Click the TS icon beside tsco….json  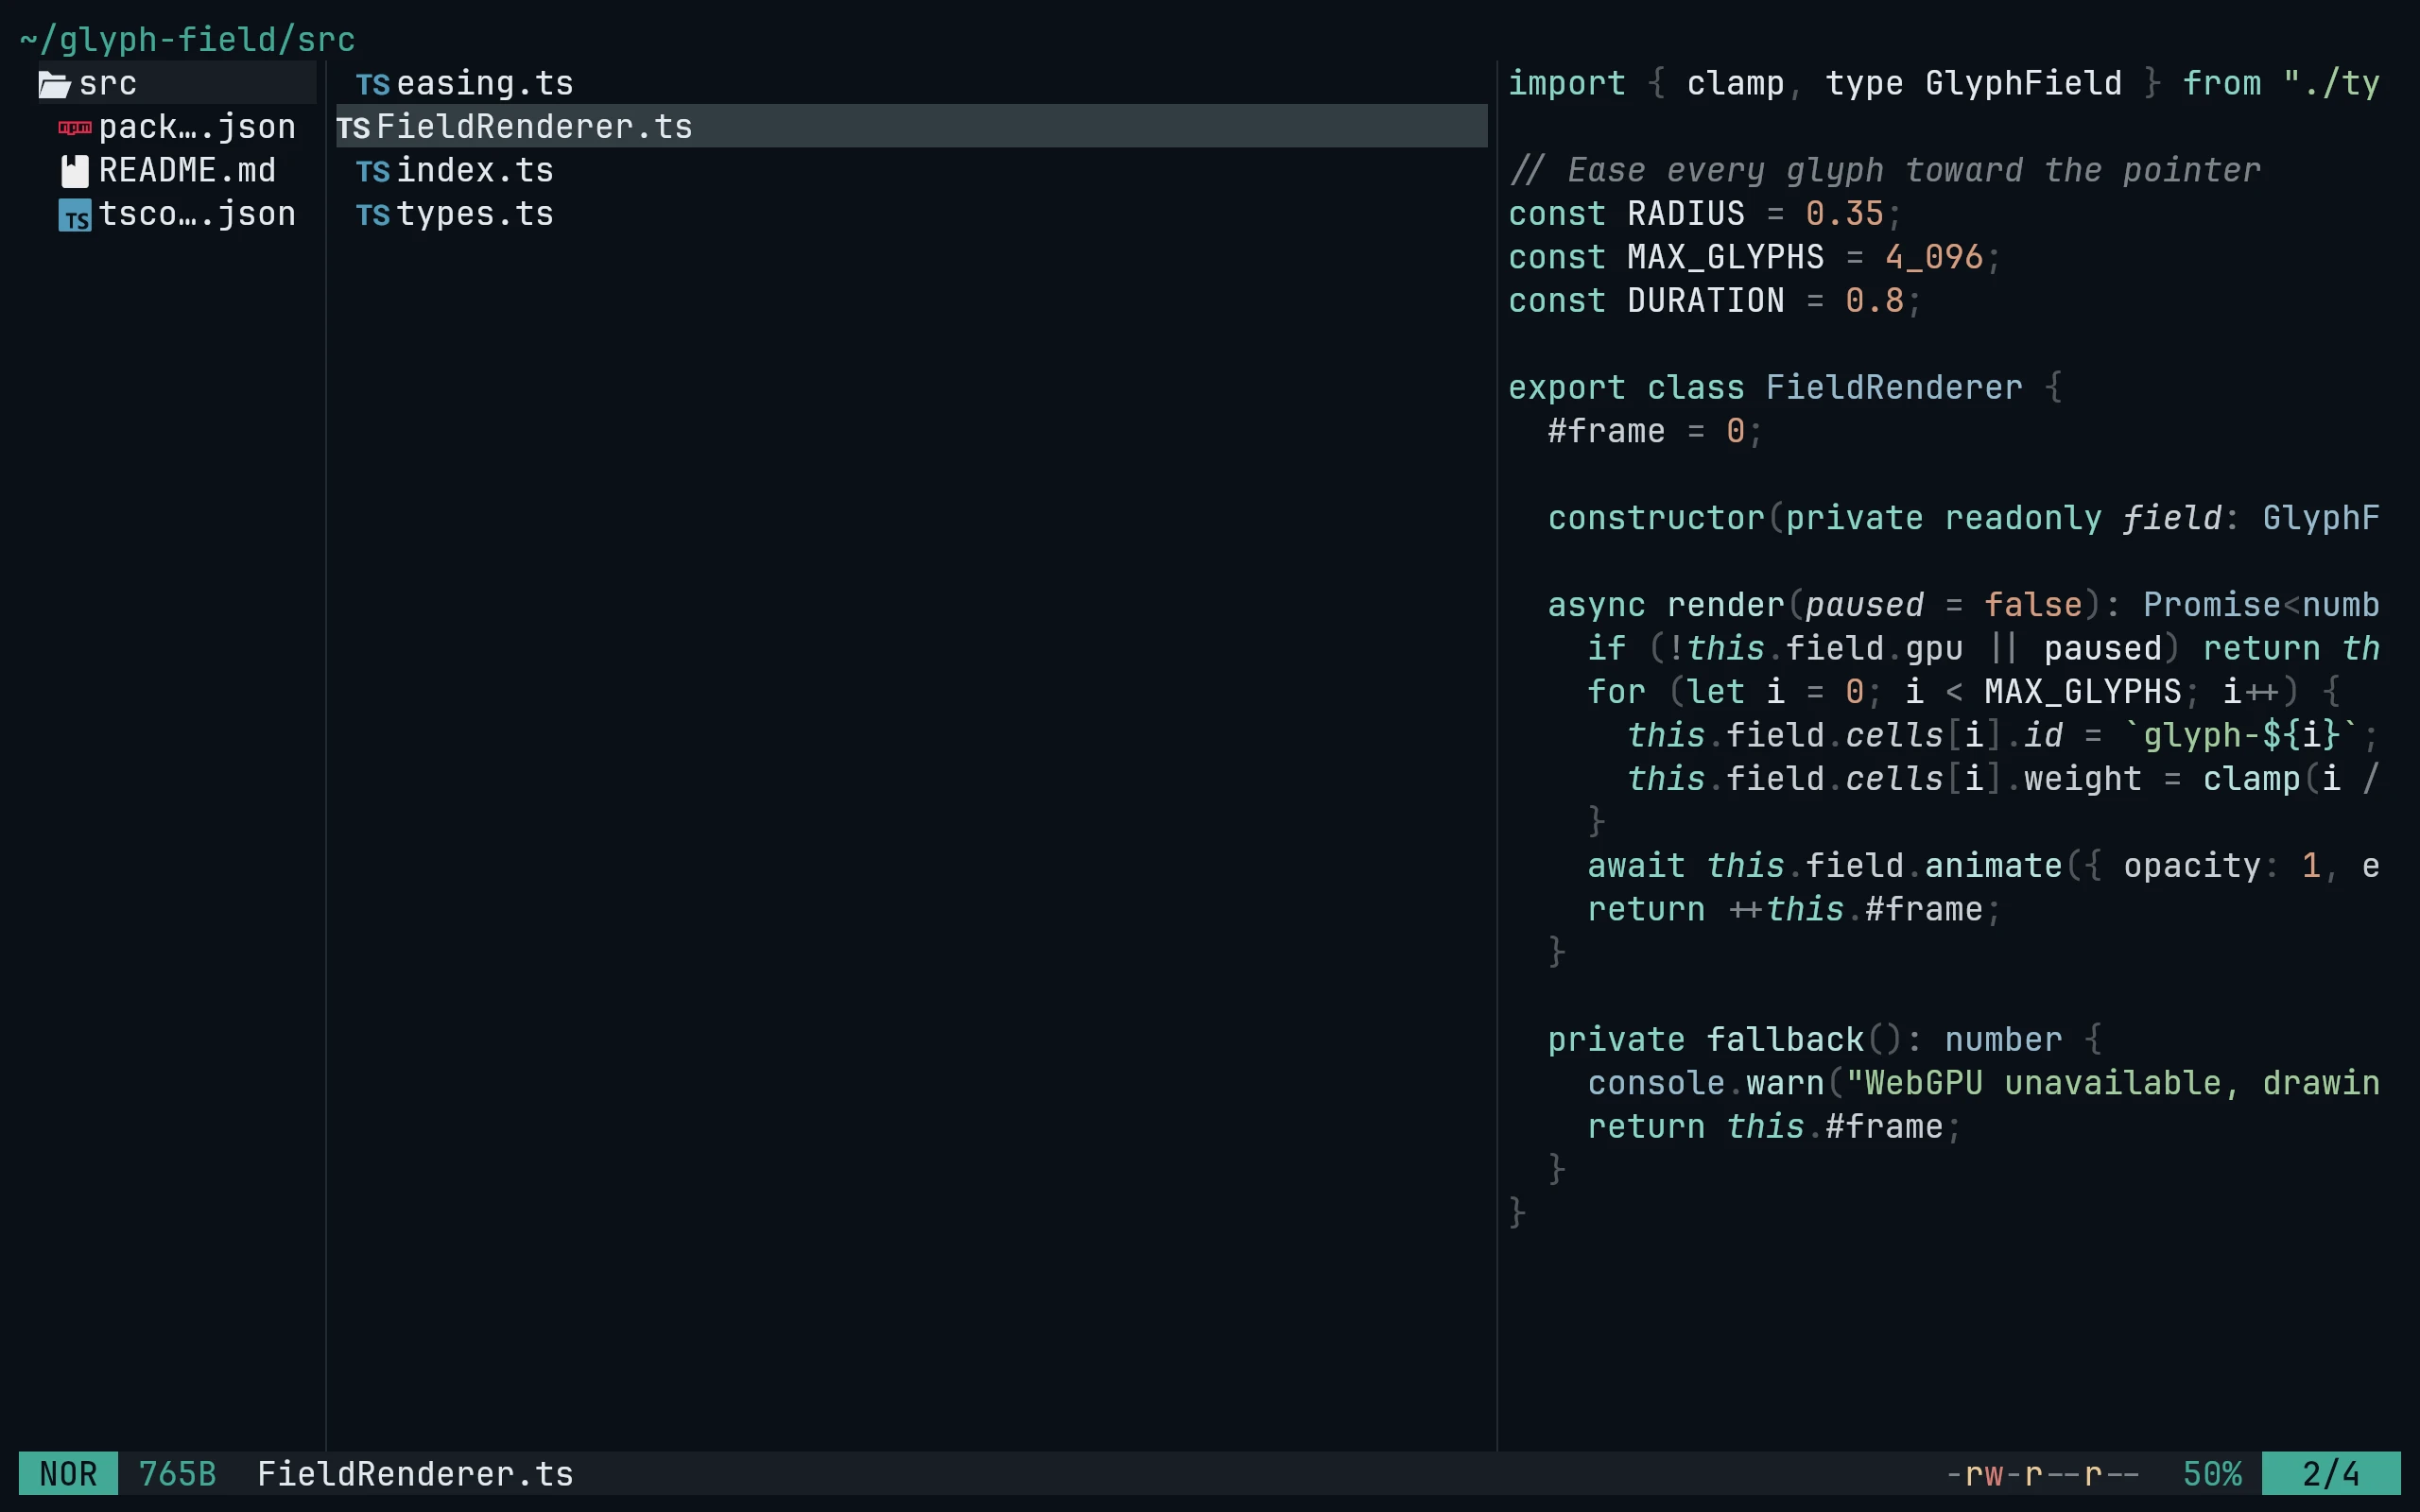point(75,215)
